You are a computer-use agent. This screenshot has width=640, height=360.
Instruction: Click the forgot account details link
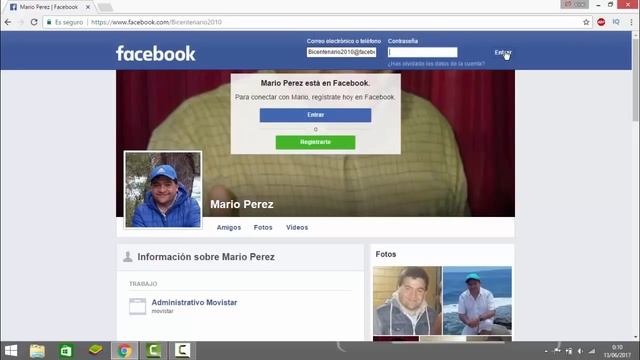[436, 64]
